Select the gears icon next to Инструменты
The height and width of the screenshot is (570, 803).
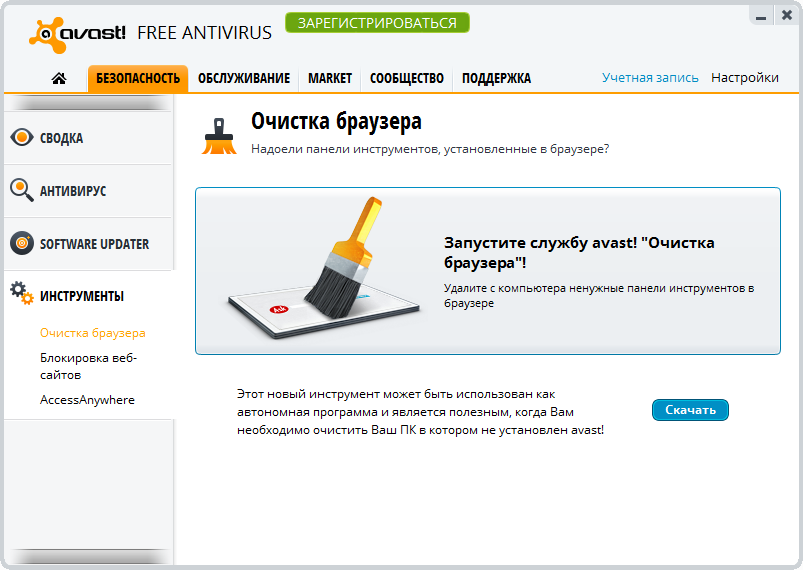tap(22, 293)
